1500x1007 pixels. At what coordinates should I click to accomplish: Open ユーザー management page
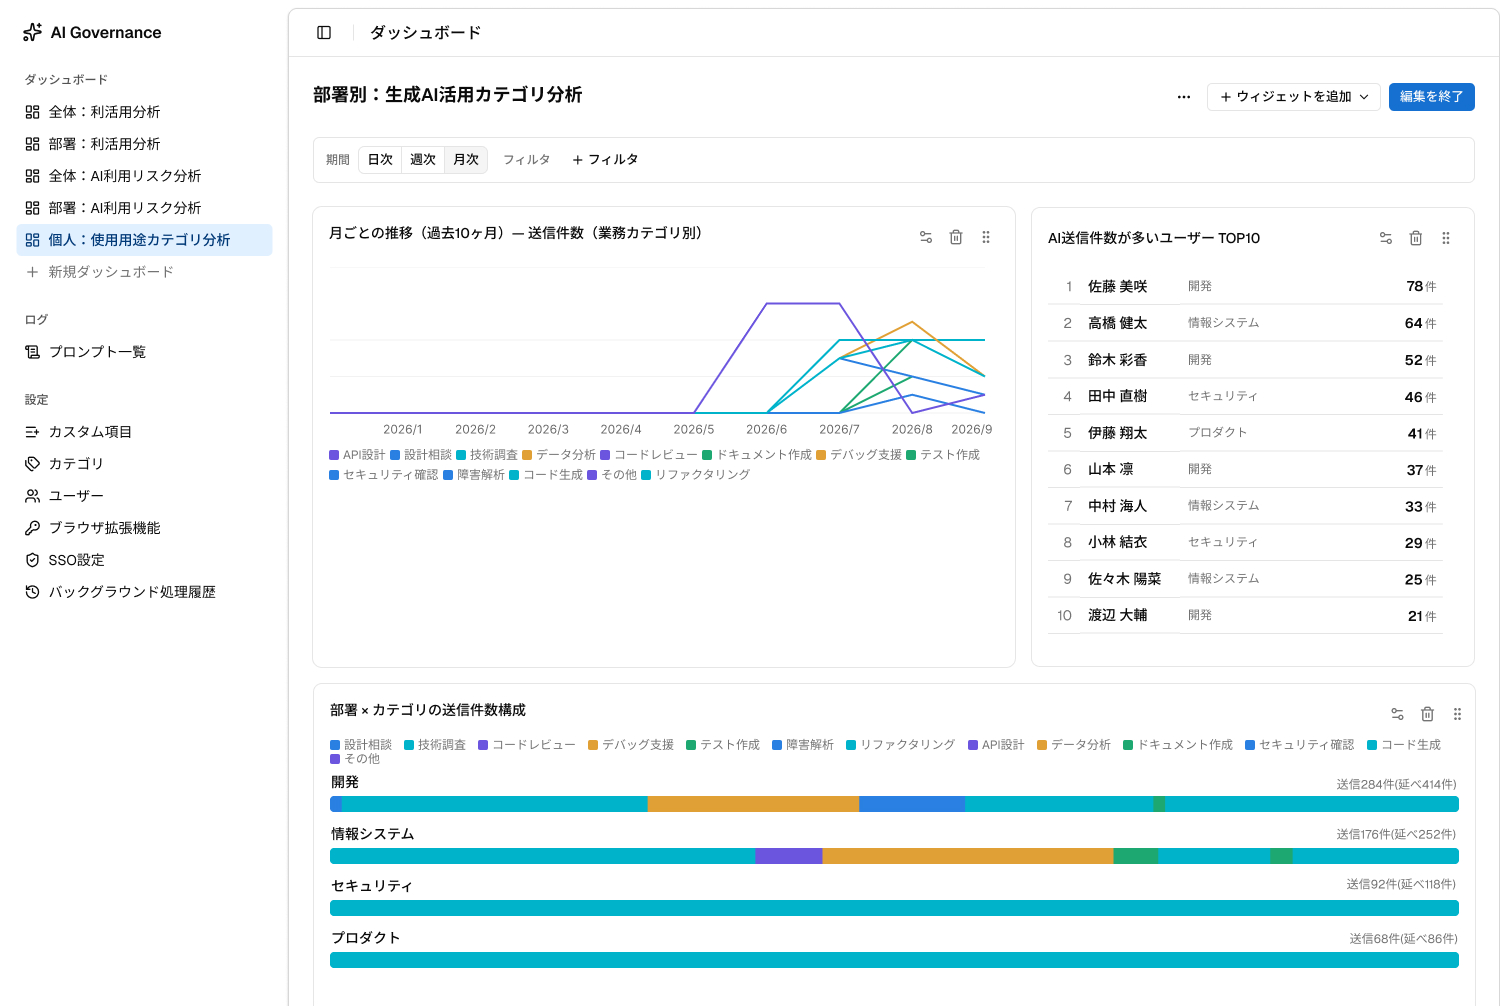point(144,496)
